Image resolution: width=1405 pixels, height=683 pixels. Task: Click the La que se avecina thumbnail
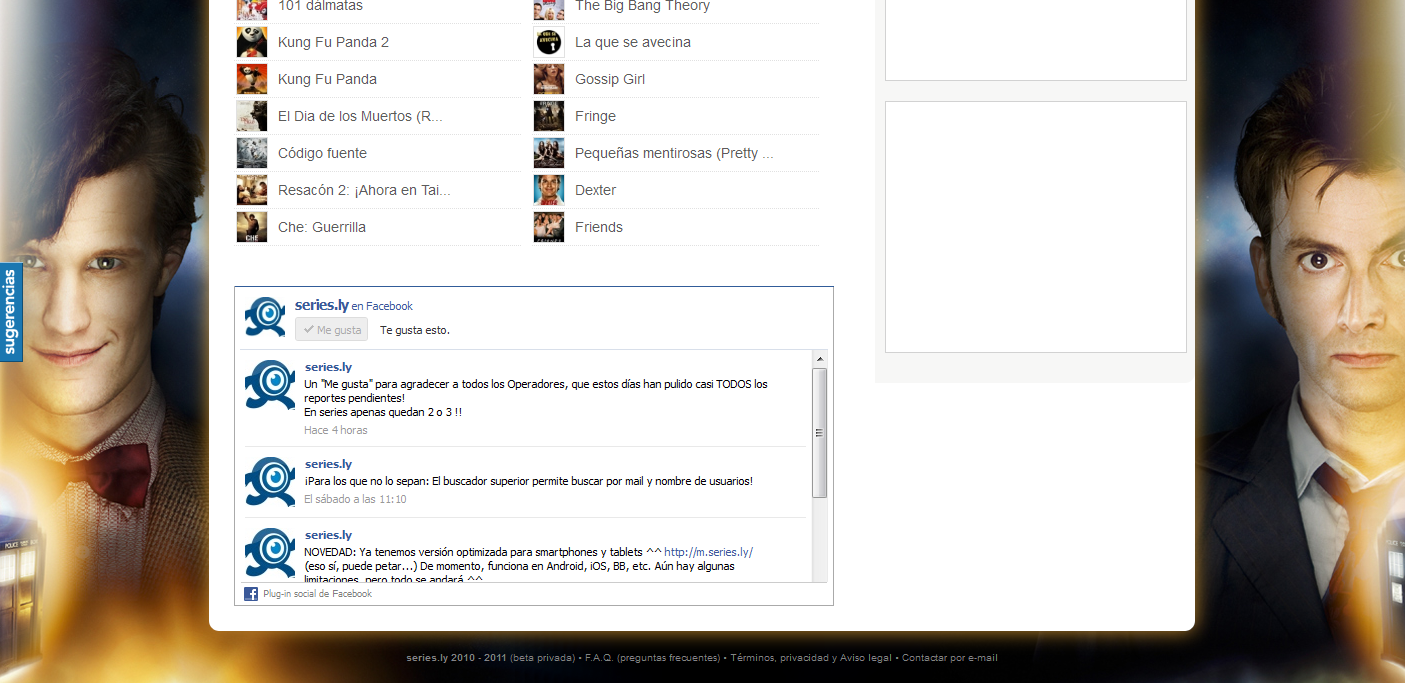pyautogui.click(x=549, y=42)
